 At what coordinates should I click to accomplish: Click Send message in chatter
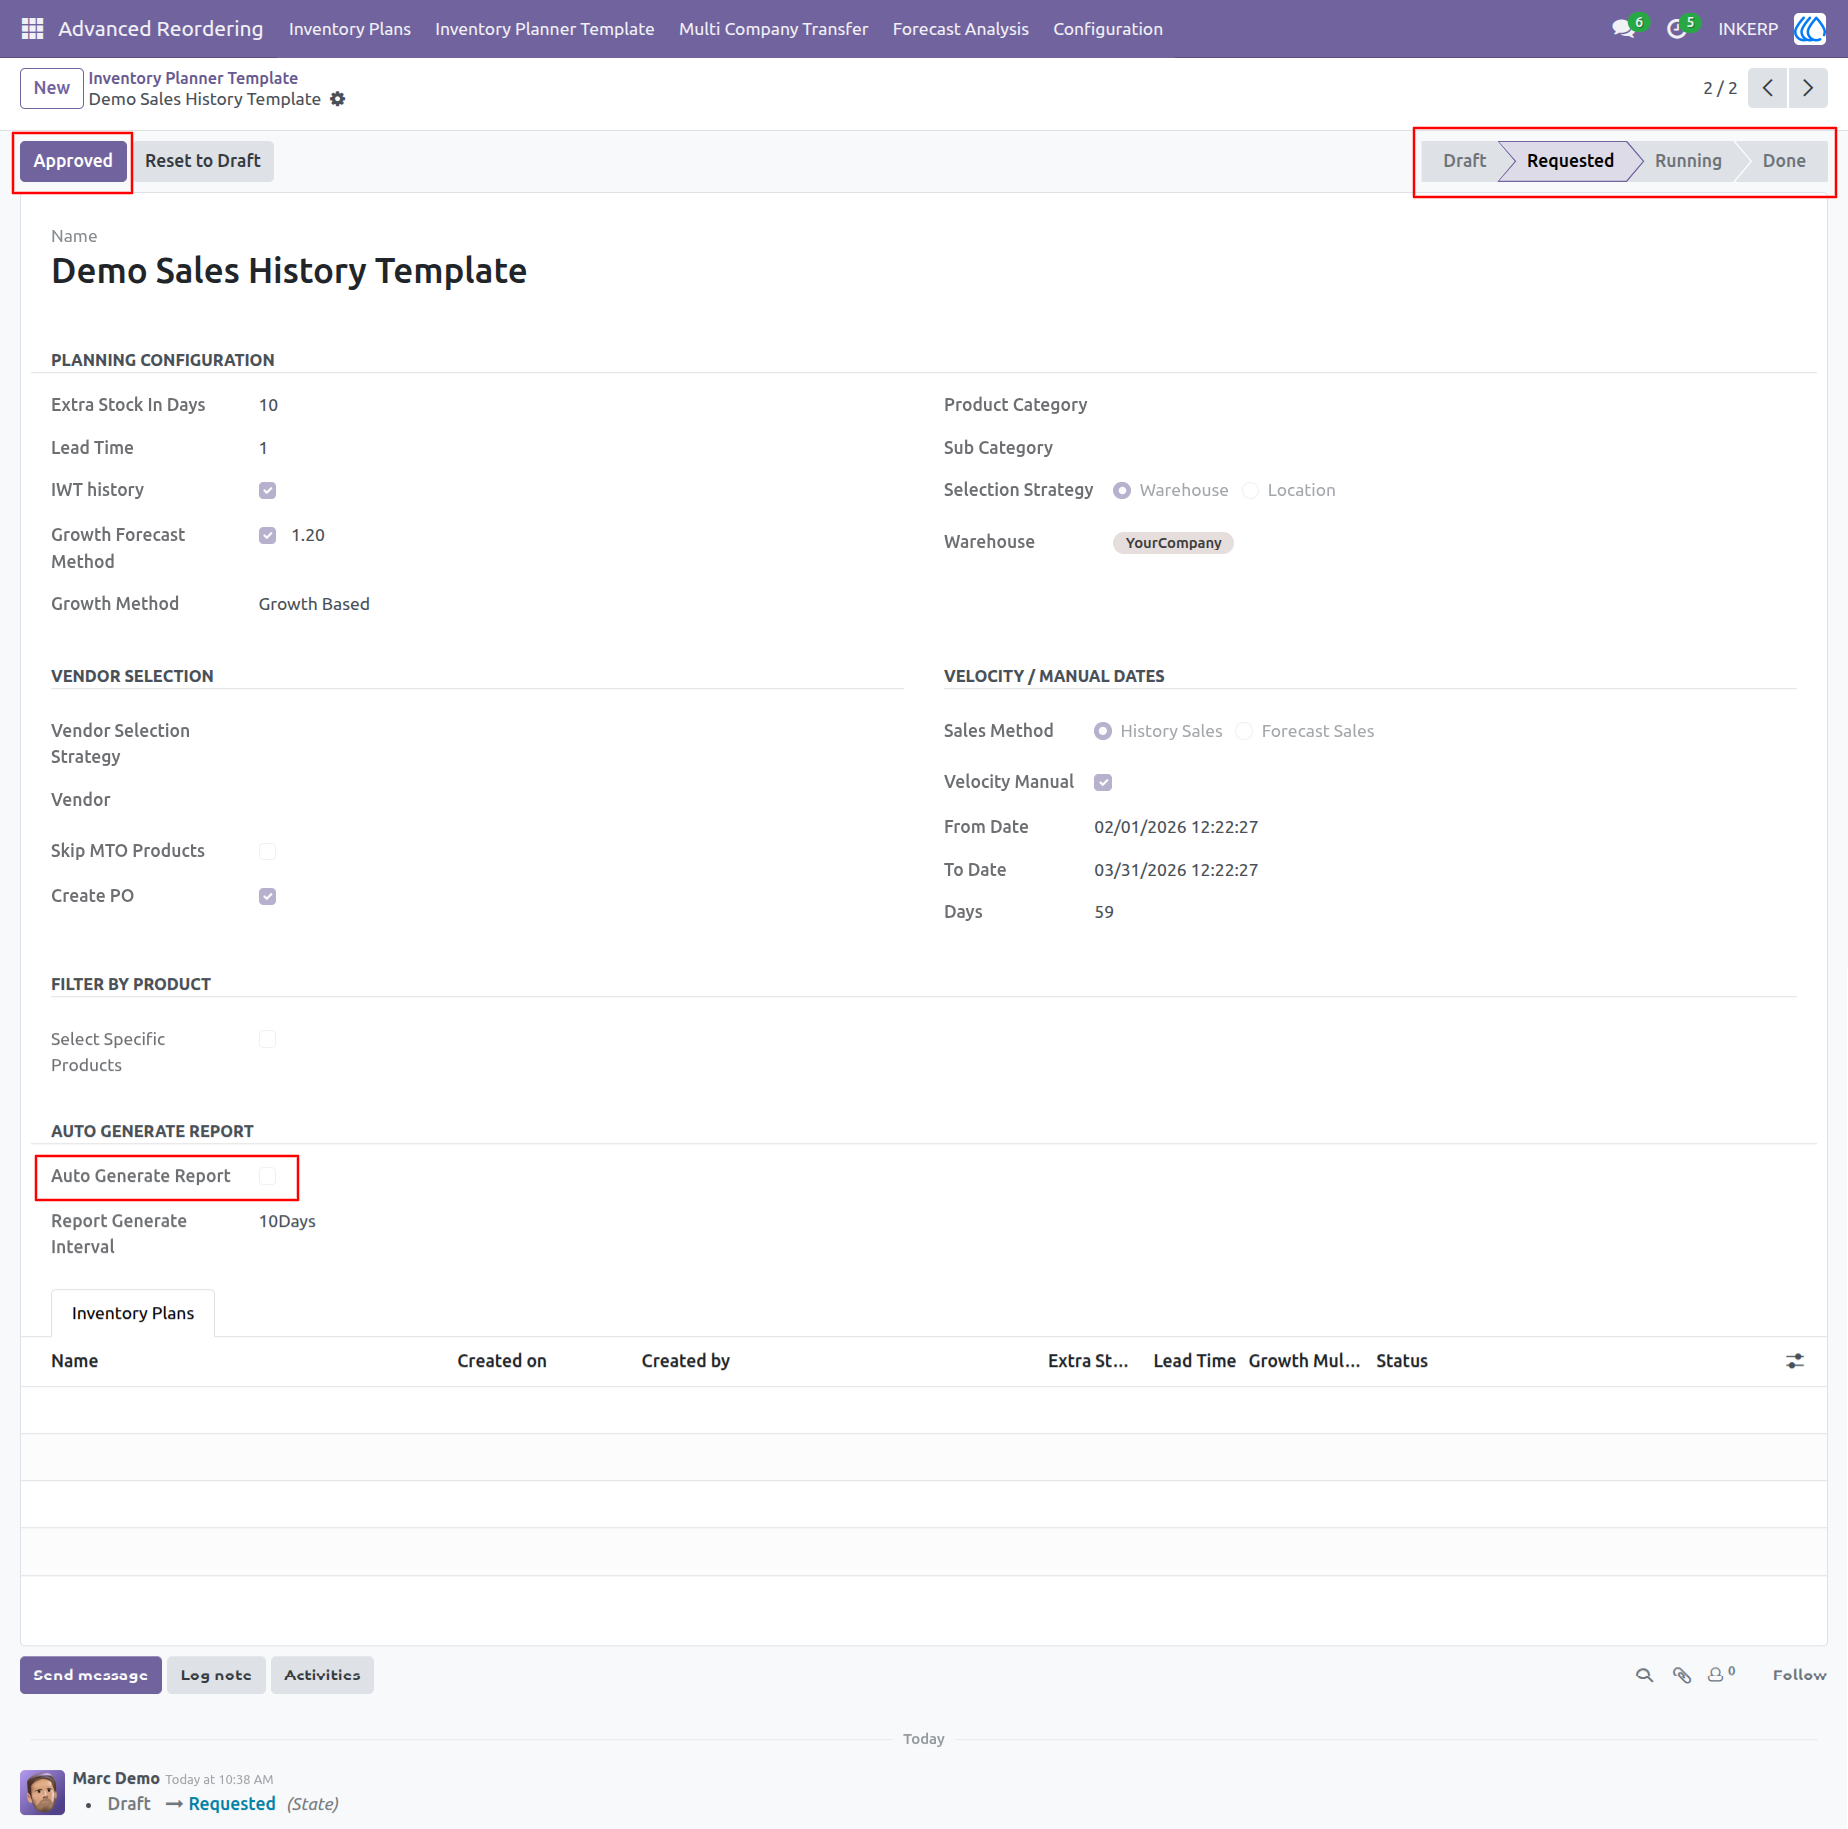[x=90, y=1675]
